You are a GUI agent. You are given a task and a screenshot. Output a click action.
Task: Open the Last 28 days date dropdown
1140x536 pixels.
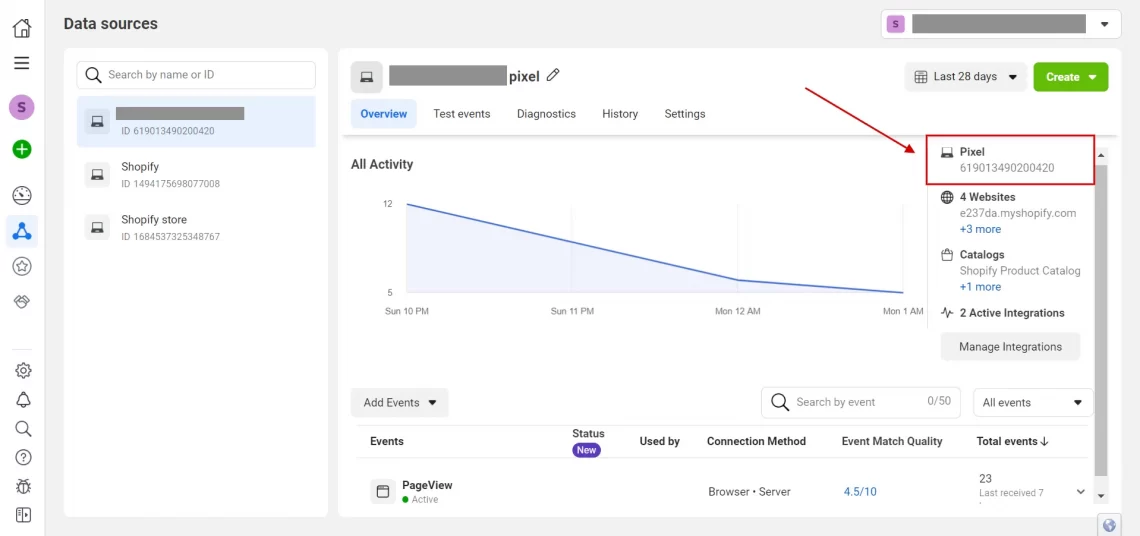pos(965,77)
